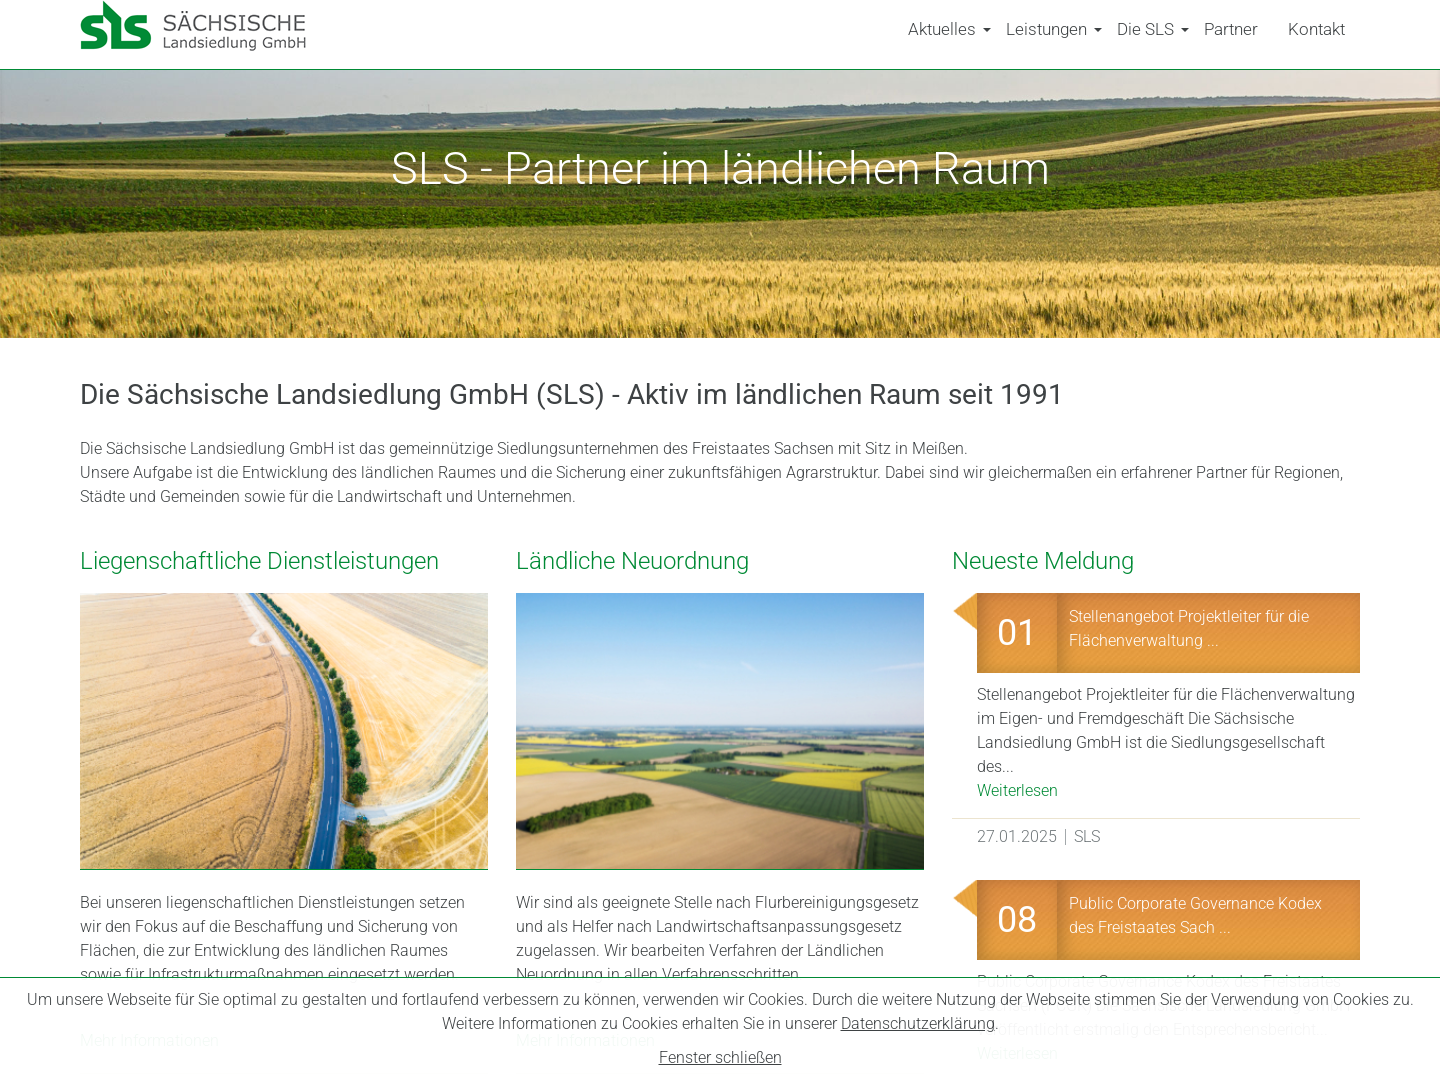Click Weiterlesen under Stellenangebot article
The width and height of the screenshot is (1440, 1080).
(x=1017, y=790)
